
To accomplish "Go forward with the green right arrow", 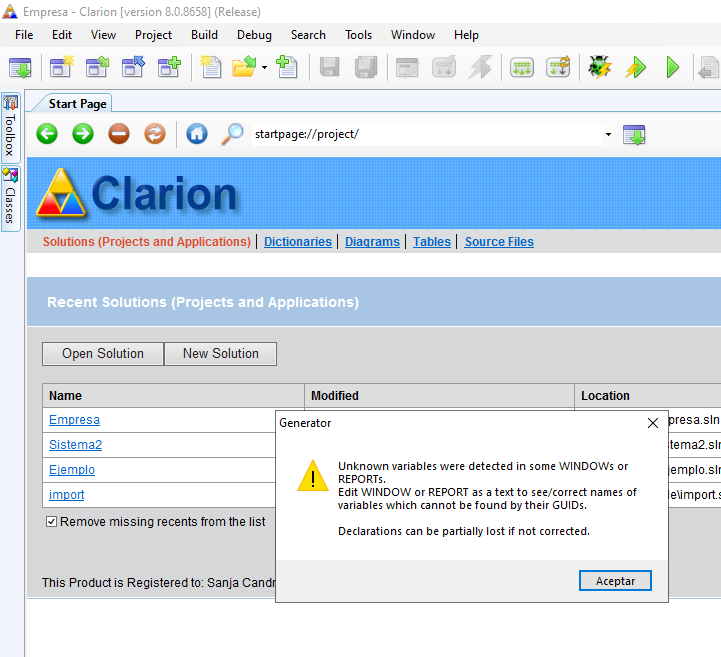I will [83, 134].
